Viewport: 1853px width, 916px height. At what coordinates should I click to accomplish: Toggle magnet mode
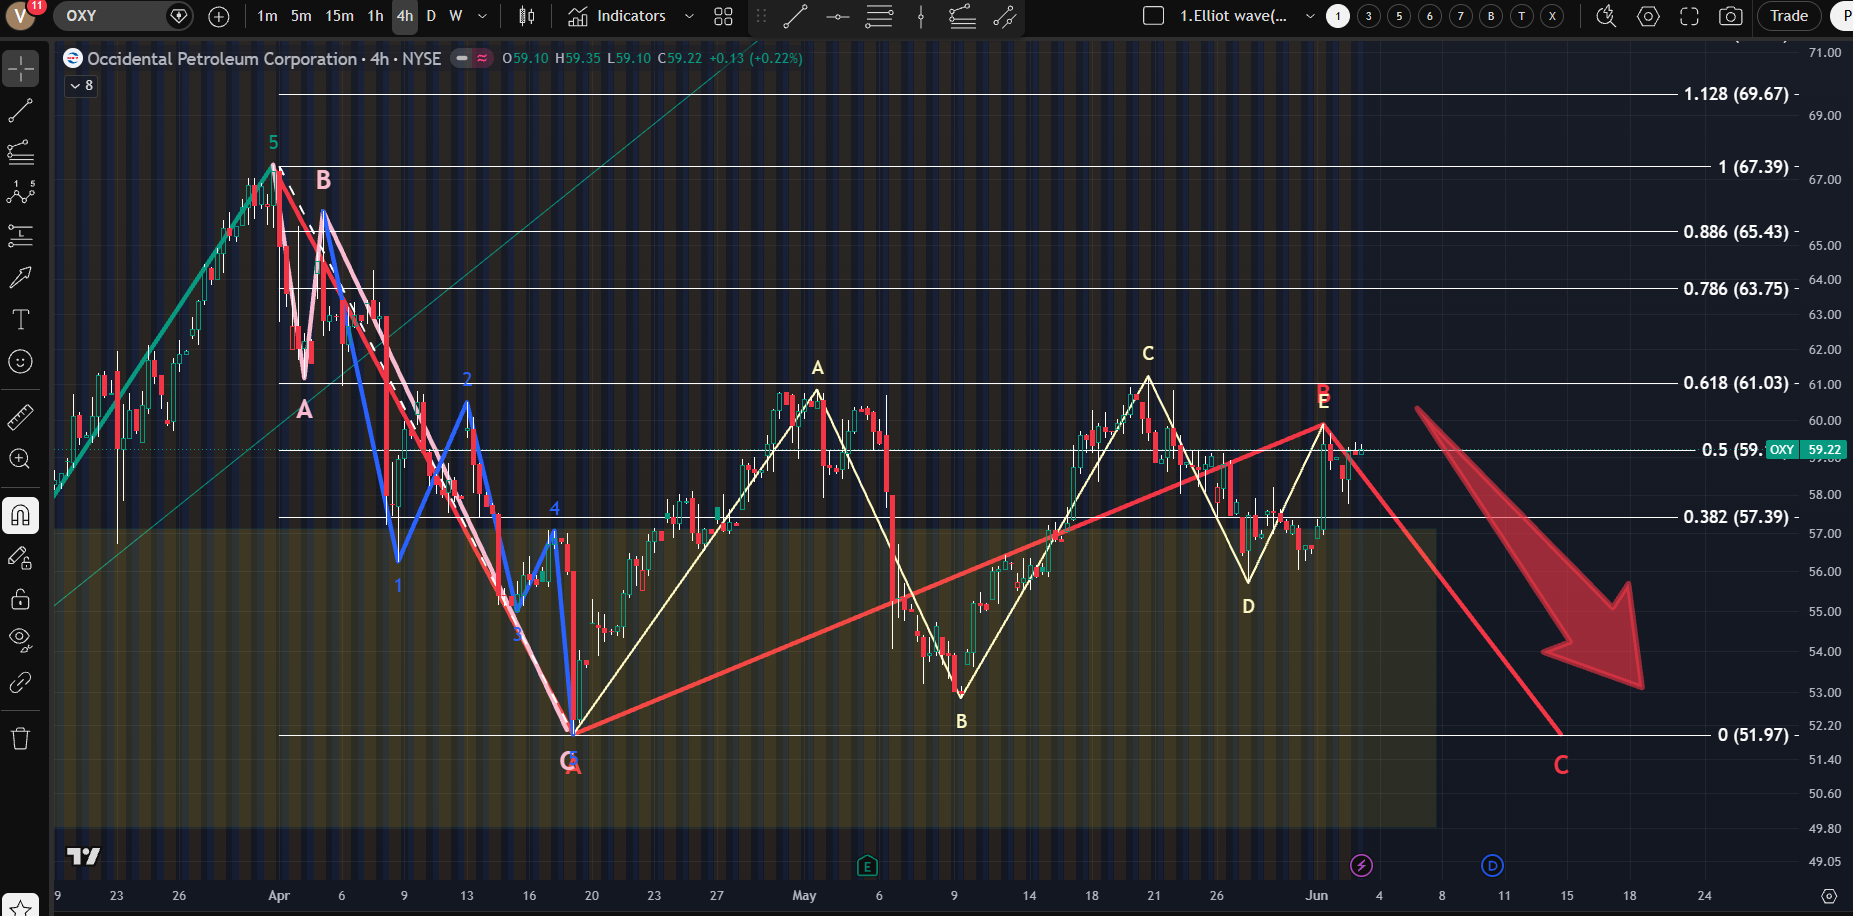coord(20,516)
